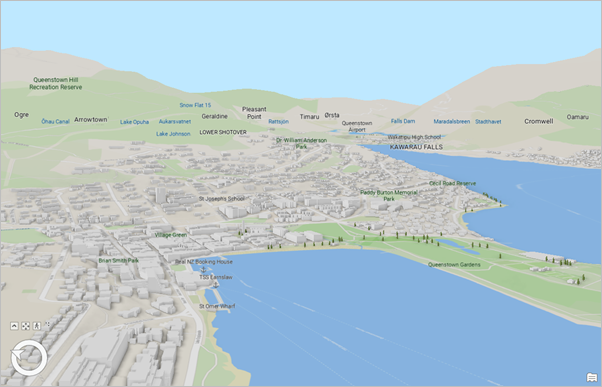Click the Queenstown Airport label
The height and width of the screenshot is (387, 602).
click(357, 126)
